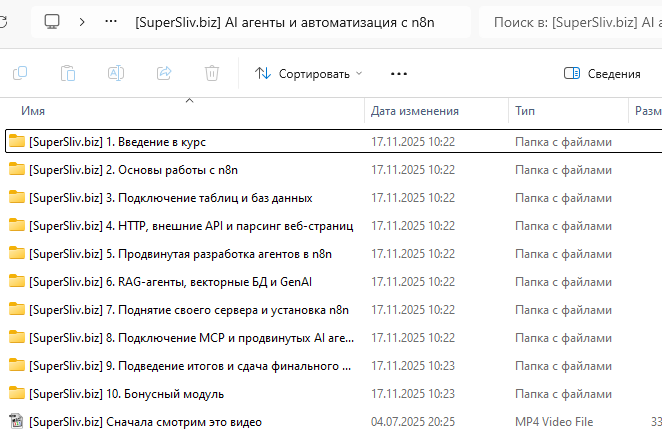The image size is (662, 444).
Task: Click folder icon of "5. Продвинутая разработка"
Action: [x=17, y=253]
